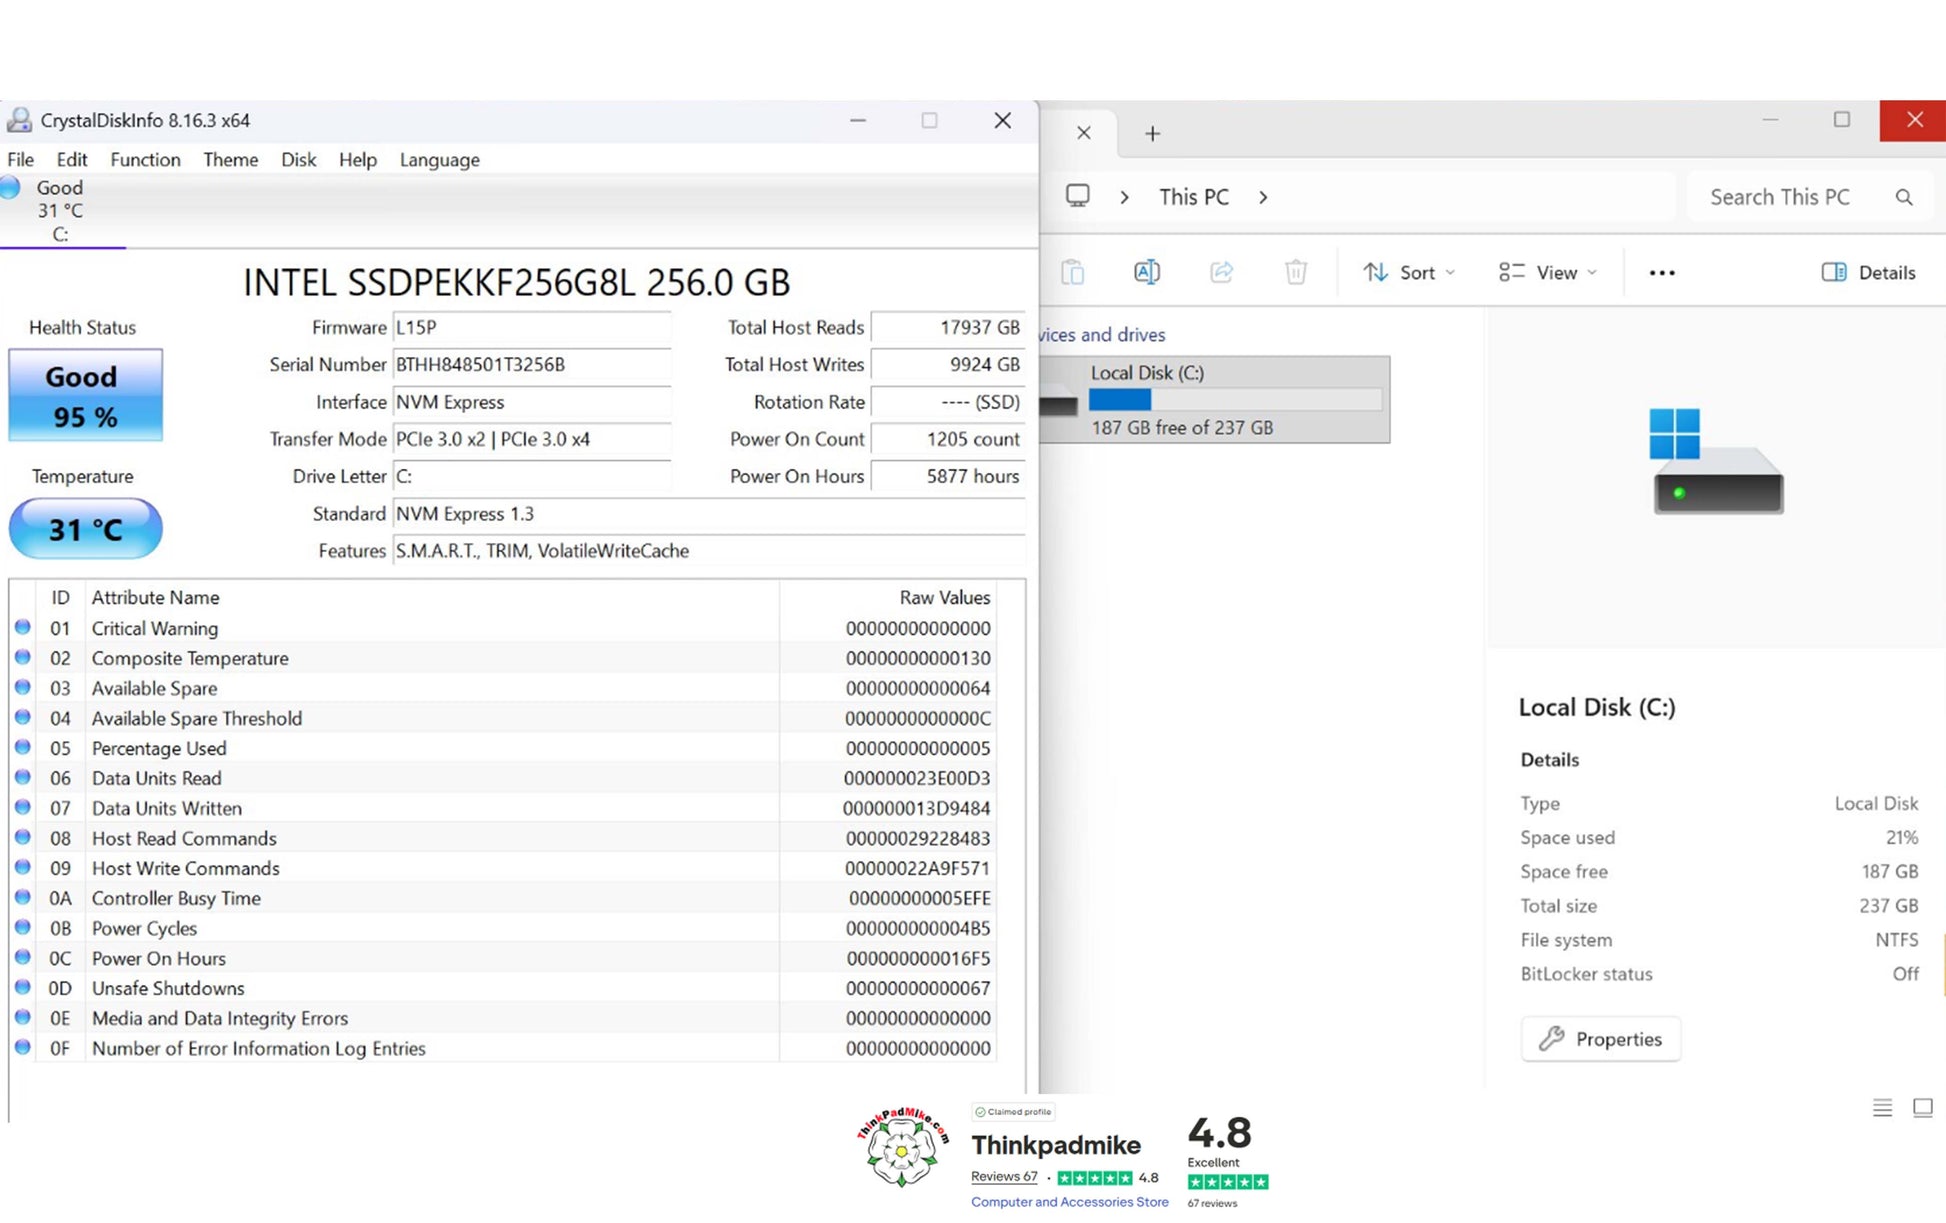
Task: Click the rename icon in Explorer toolbar
Action: pyautogui.click(x=1146, y=272)
